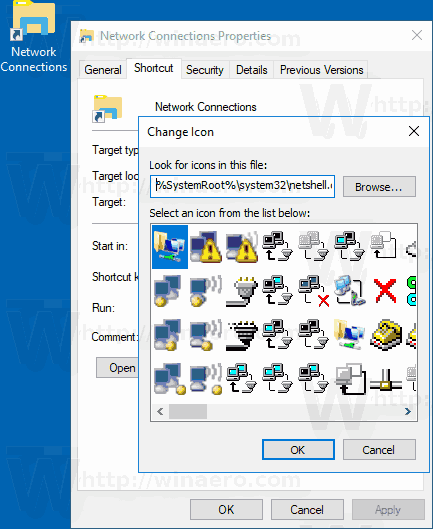Select the folder with network icon in third row

click(349, 334)
